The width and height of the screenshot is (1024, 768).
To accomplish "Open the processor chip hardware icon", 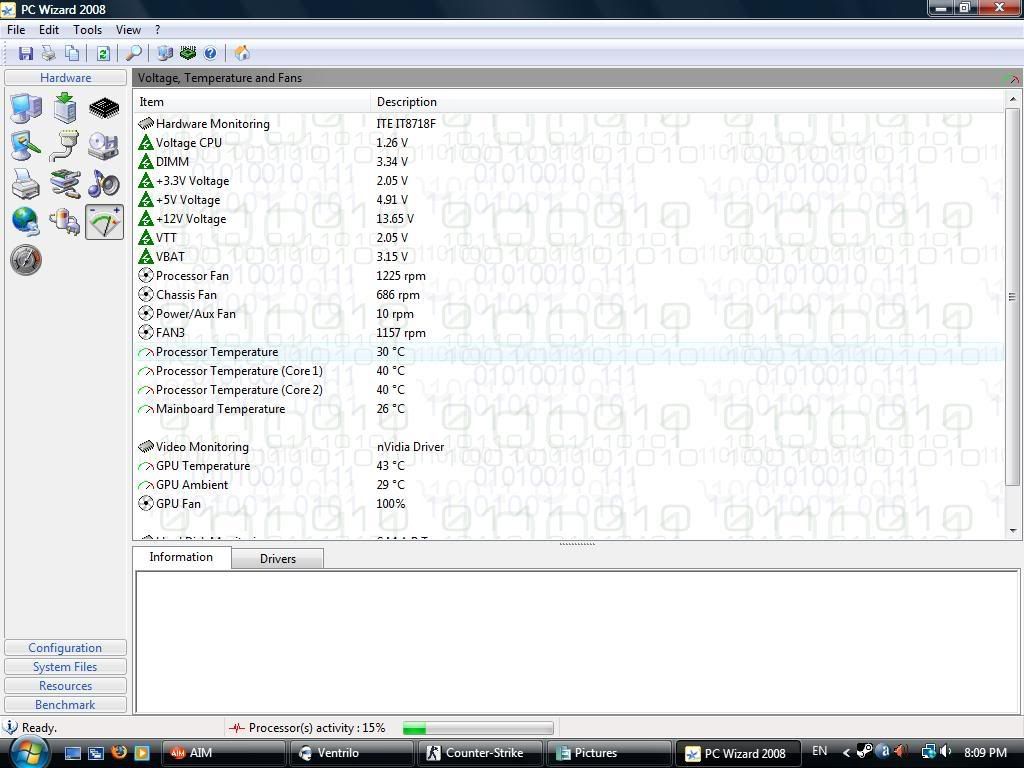I will click(103, 108).
